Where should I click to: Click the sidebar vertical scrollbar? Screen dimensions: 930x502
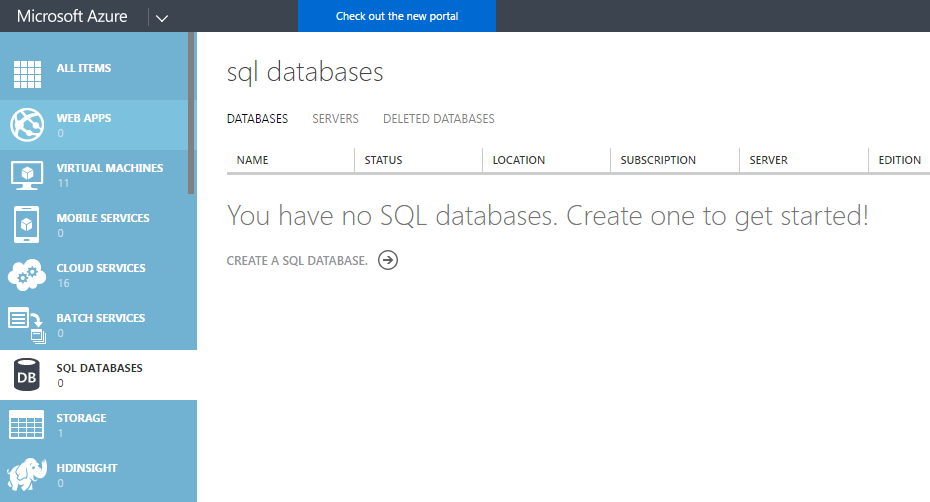coord(191,113)
